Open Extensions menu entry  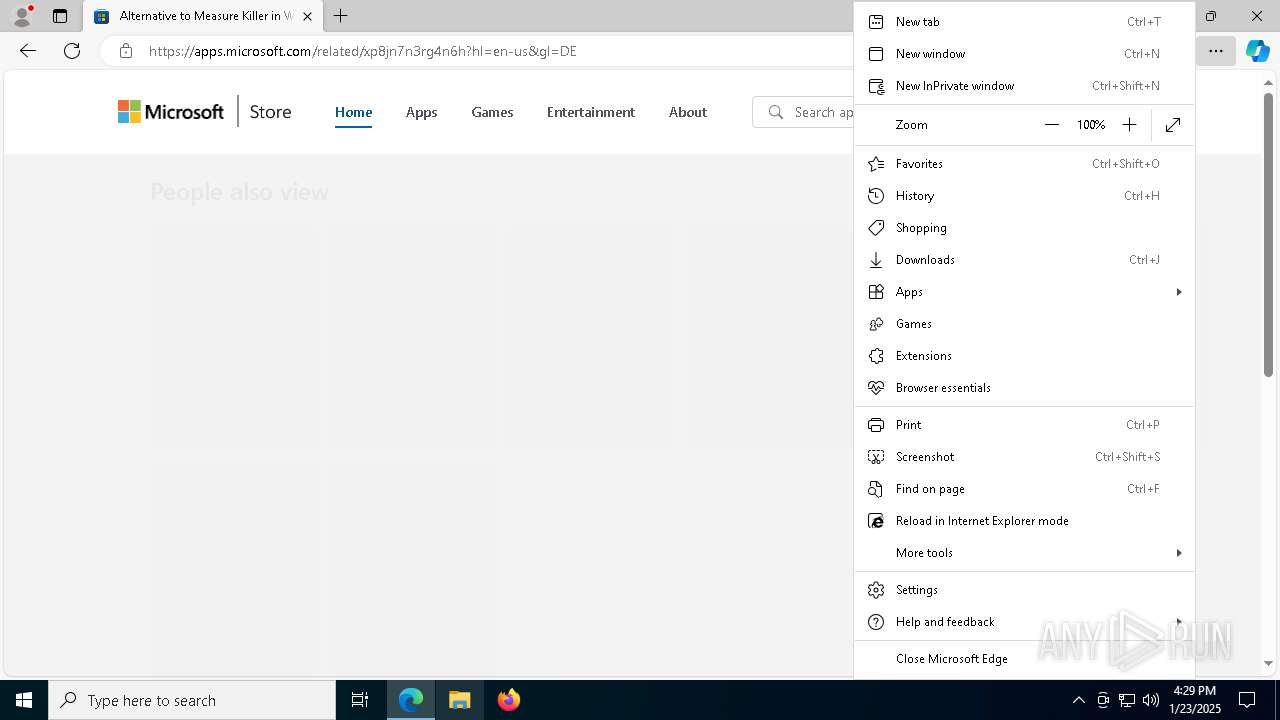click(x=1024, y=356)
